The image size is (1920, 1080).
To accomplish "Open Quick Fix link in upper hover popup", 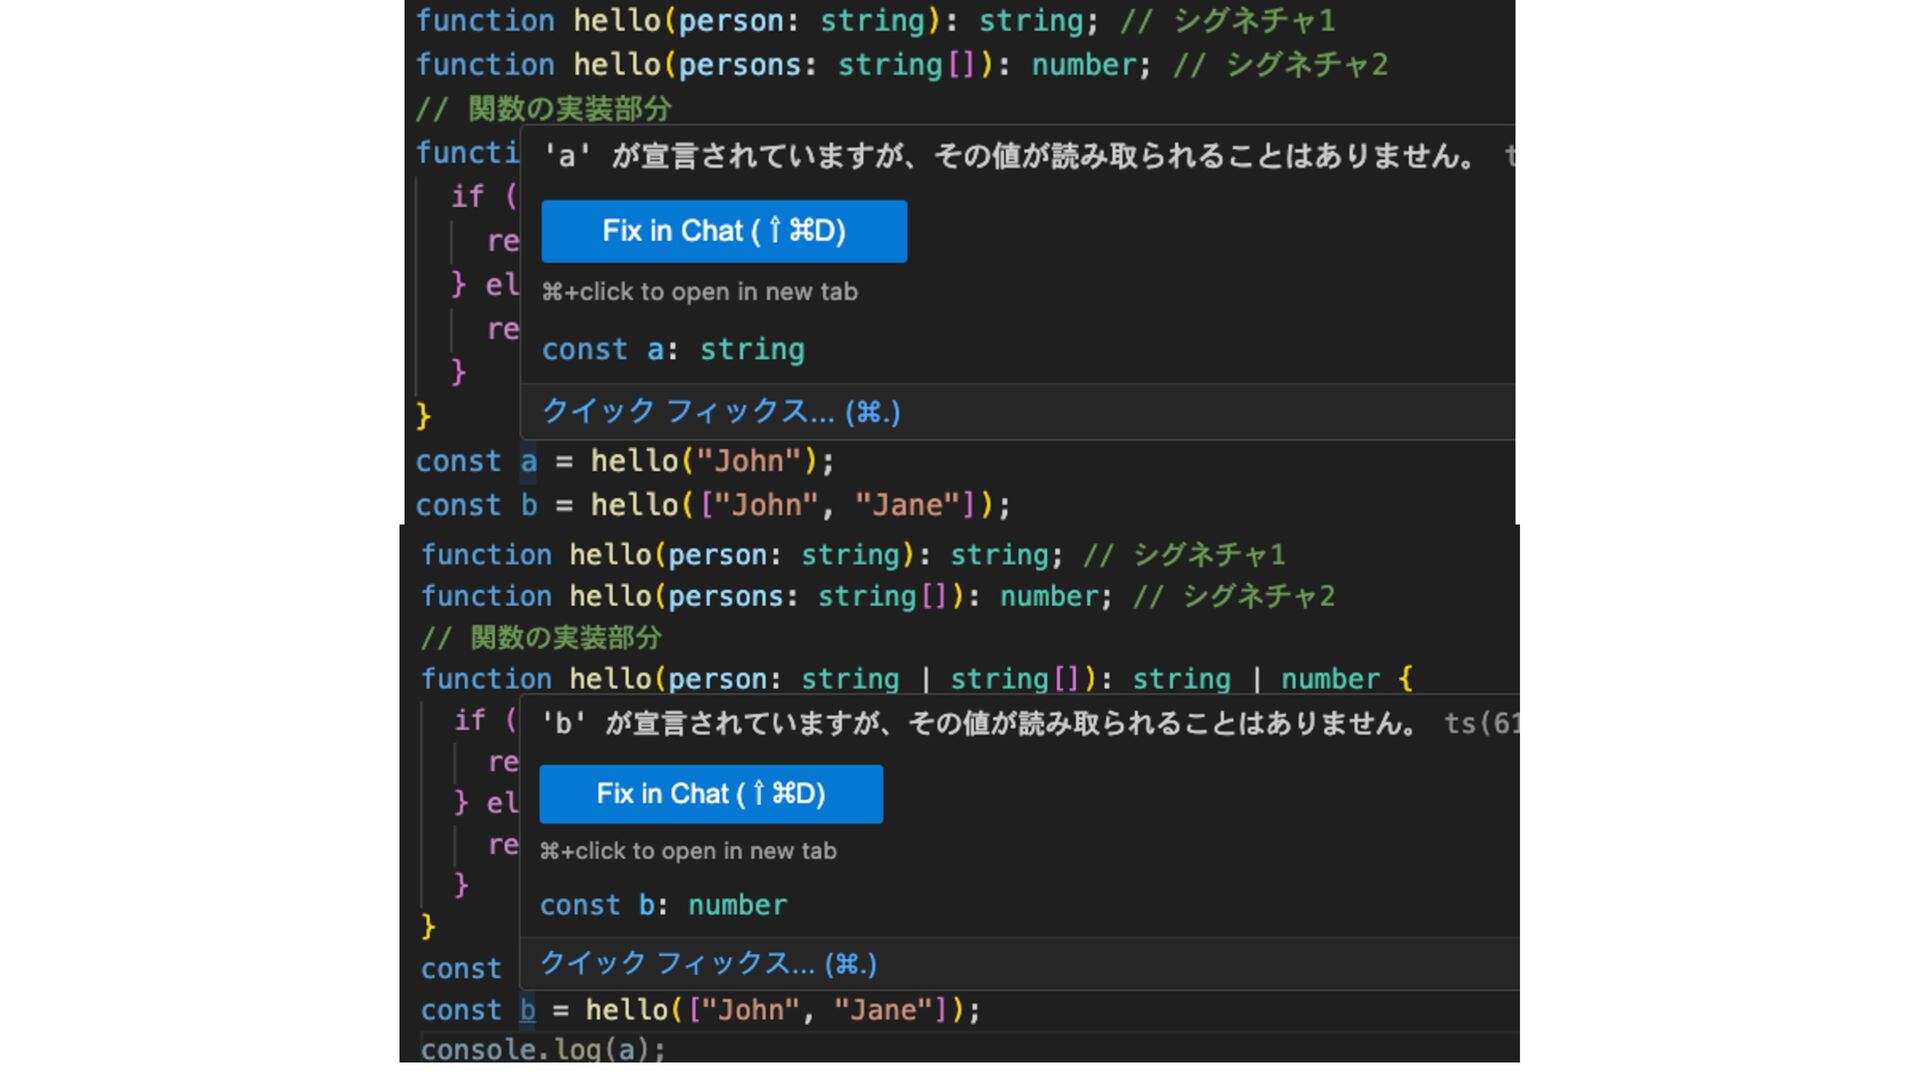I will pyautogui.click(x=720, y=412).
